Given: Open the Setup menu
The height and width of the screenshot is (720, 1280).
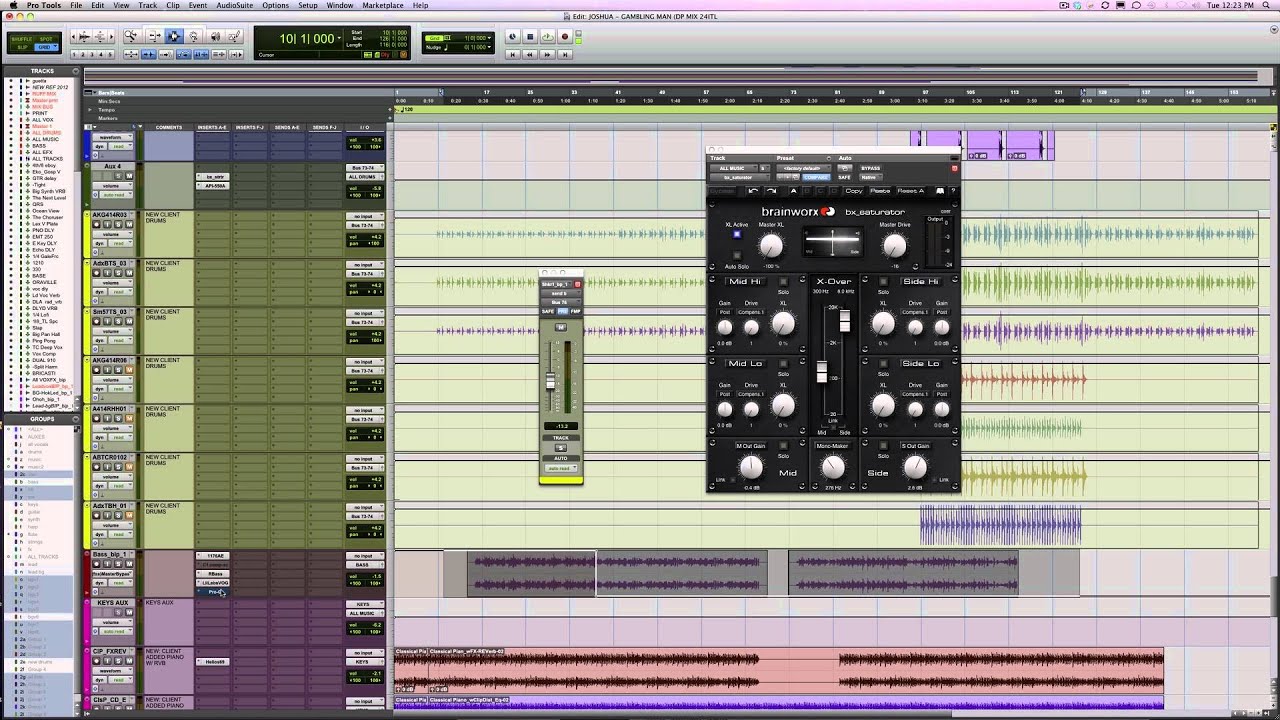Looking at the screenshot, I should (x=308, y=5).
